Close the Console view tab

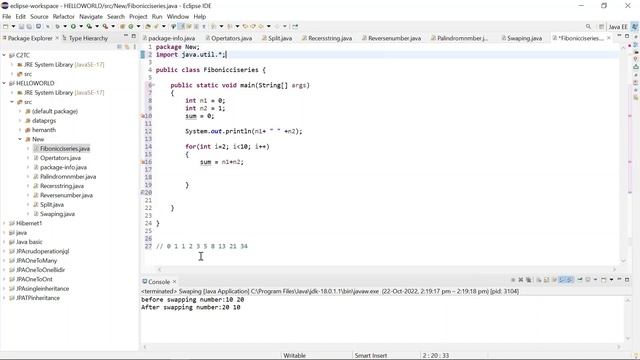174,282
